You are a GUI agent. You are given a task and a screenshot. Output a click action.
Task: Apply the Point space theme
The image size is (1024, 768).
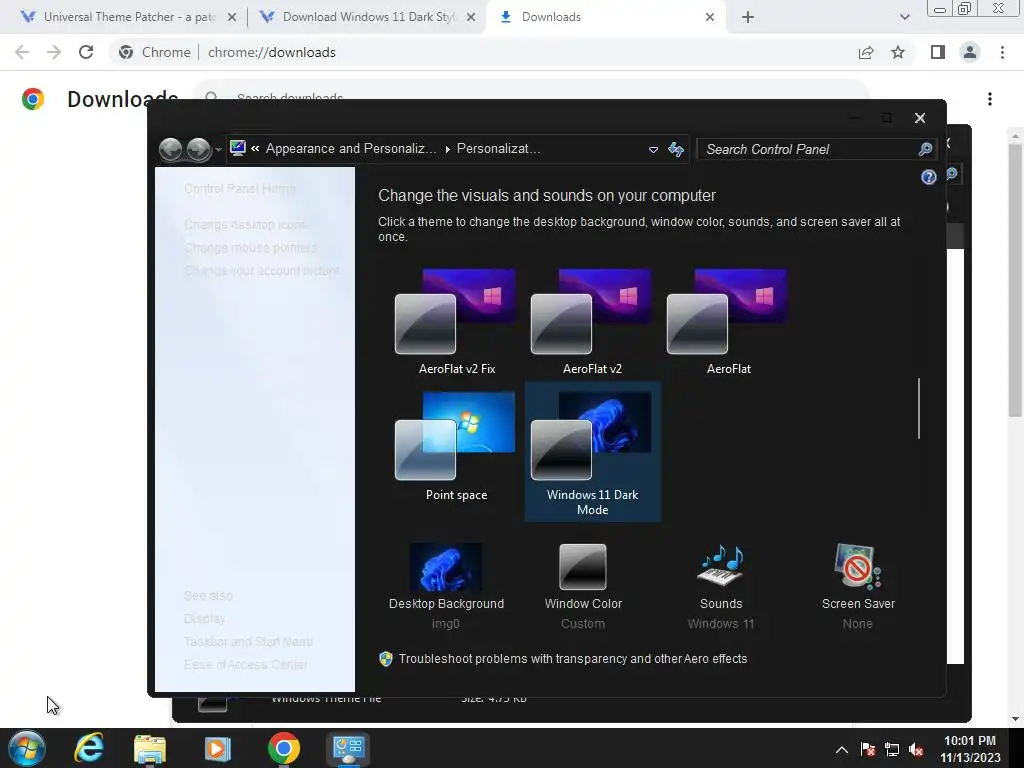tap(456, 447)
